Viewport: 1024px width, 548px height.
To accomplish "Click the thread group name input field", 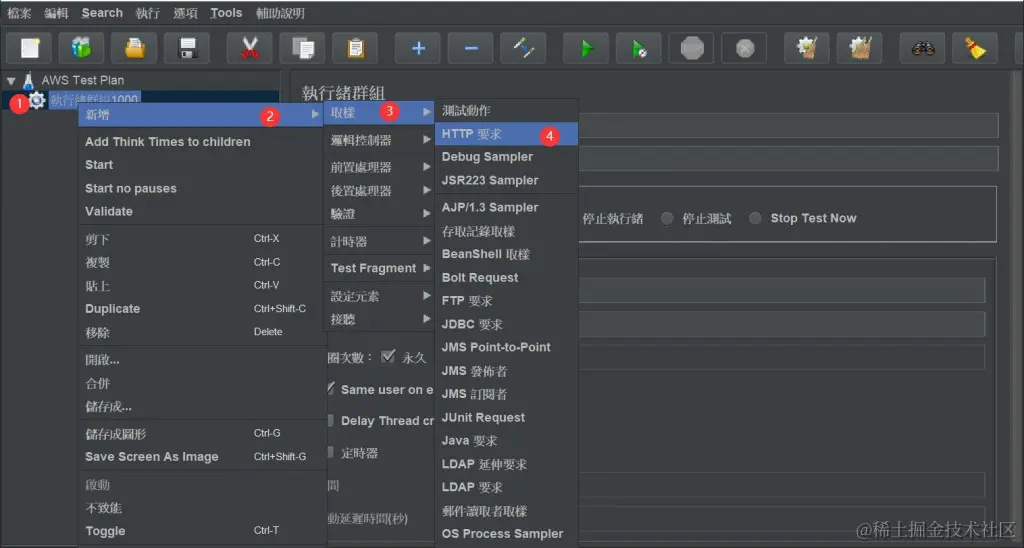I will pos(788,125).
